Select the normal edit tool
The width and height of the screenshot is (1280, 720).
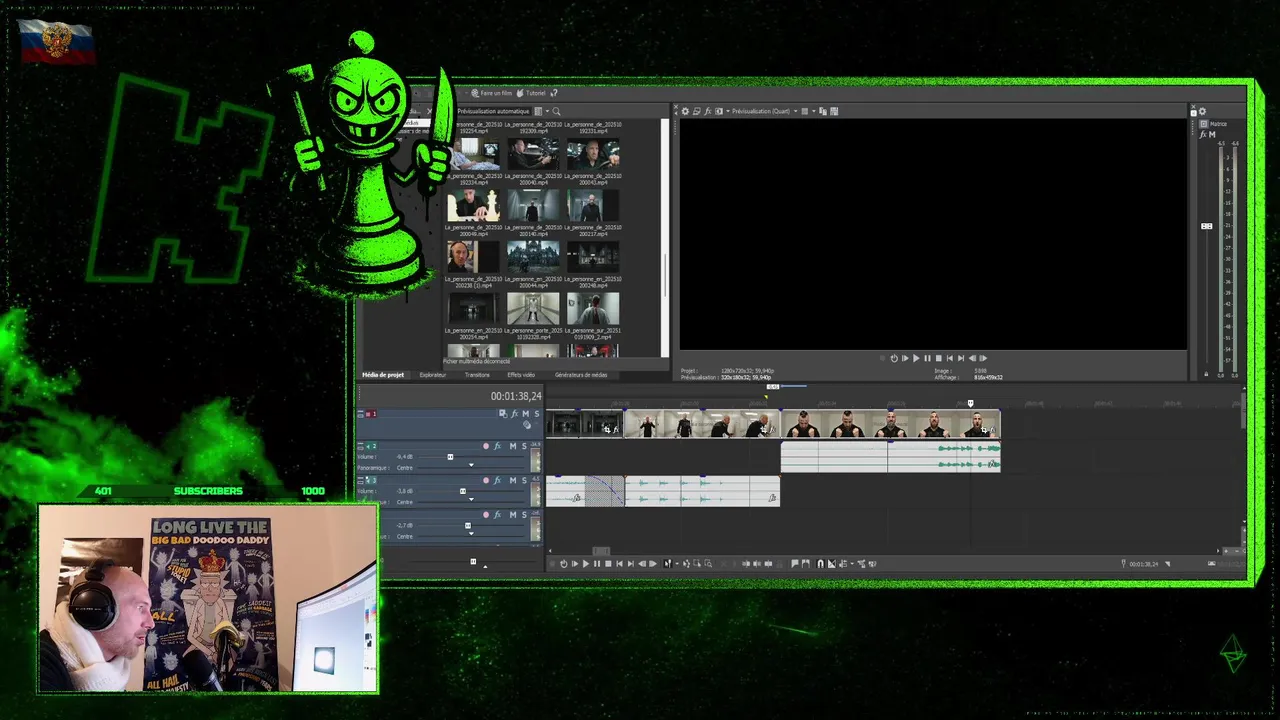coord(668,564)
